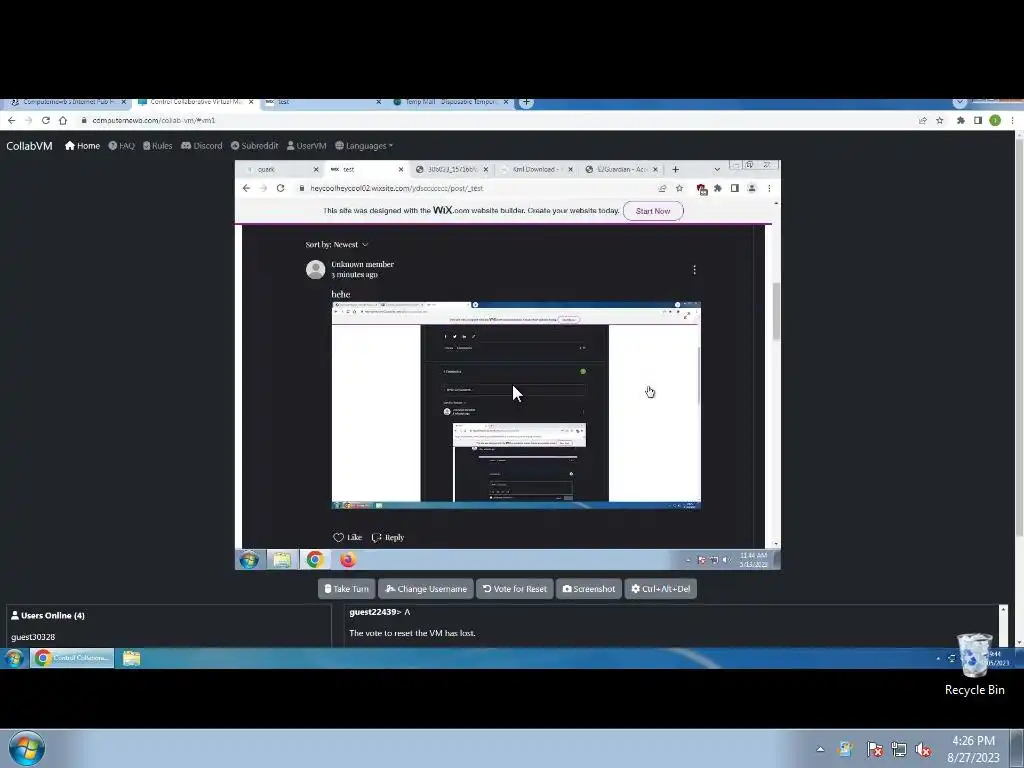Close the Computernewb's Internet Pub tab

point(123,102)
